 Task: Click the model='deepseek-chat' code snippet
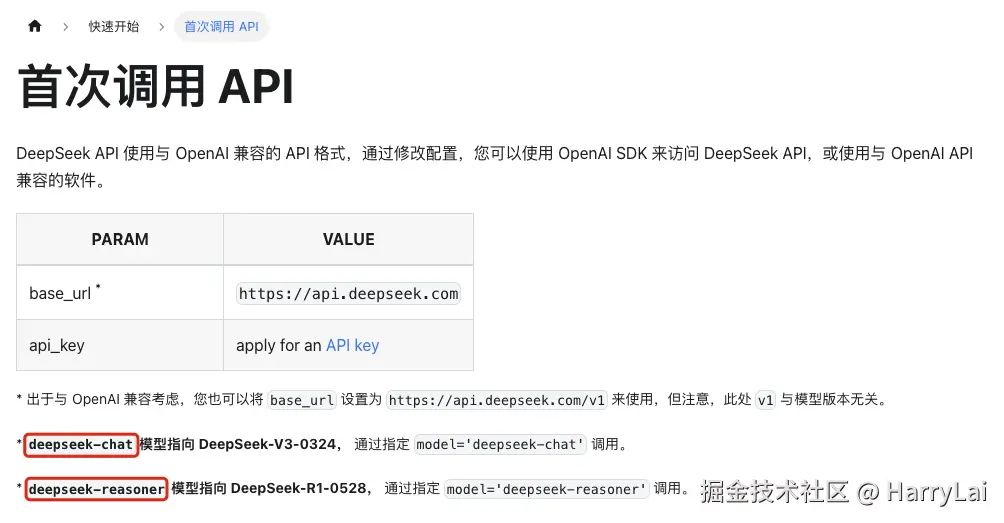click(x=500, y=444)
